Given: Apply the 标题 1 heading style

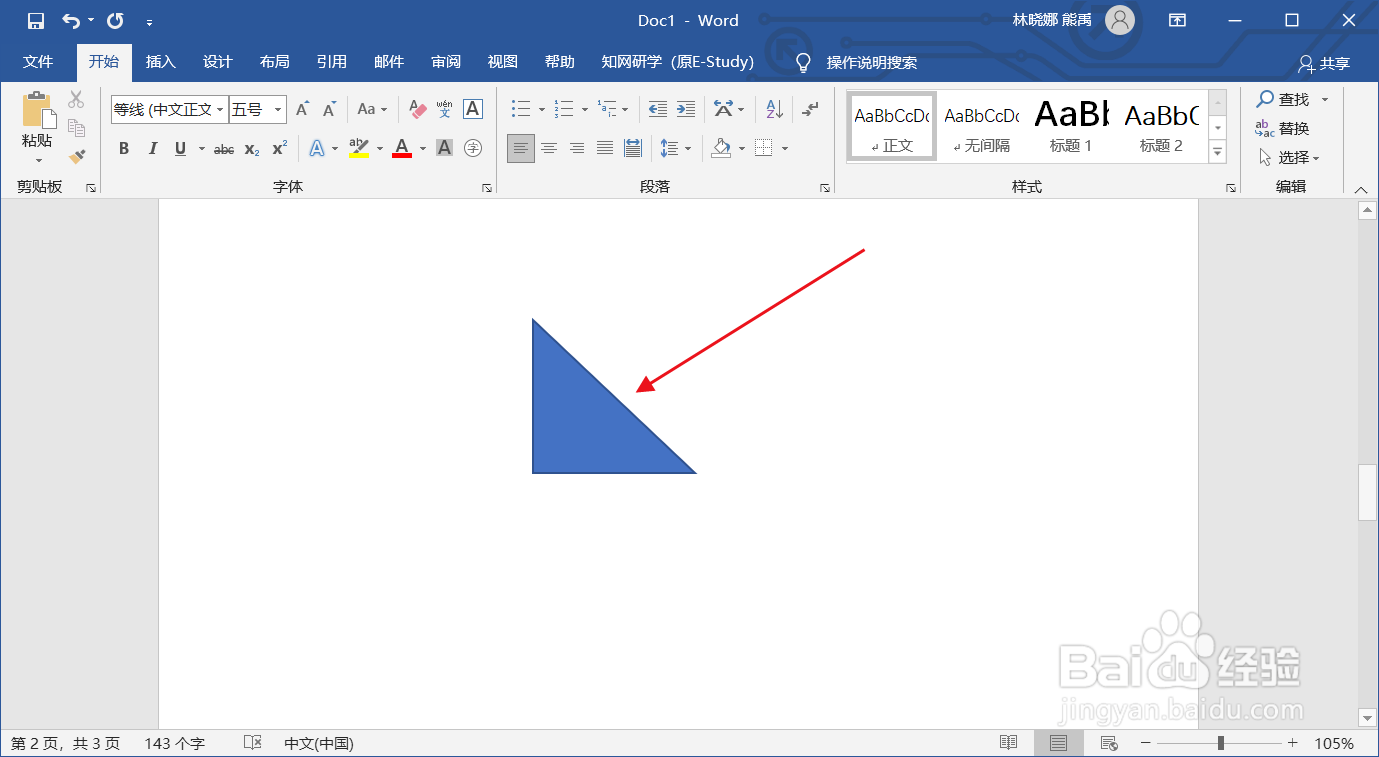Looking at the screenshot, I should point(1071,126).
